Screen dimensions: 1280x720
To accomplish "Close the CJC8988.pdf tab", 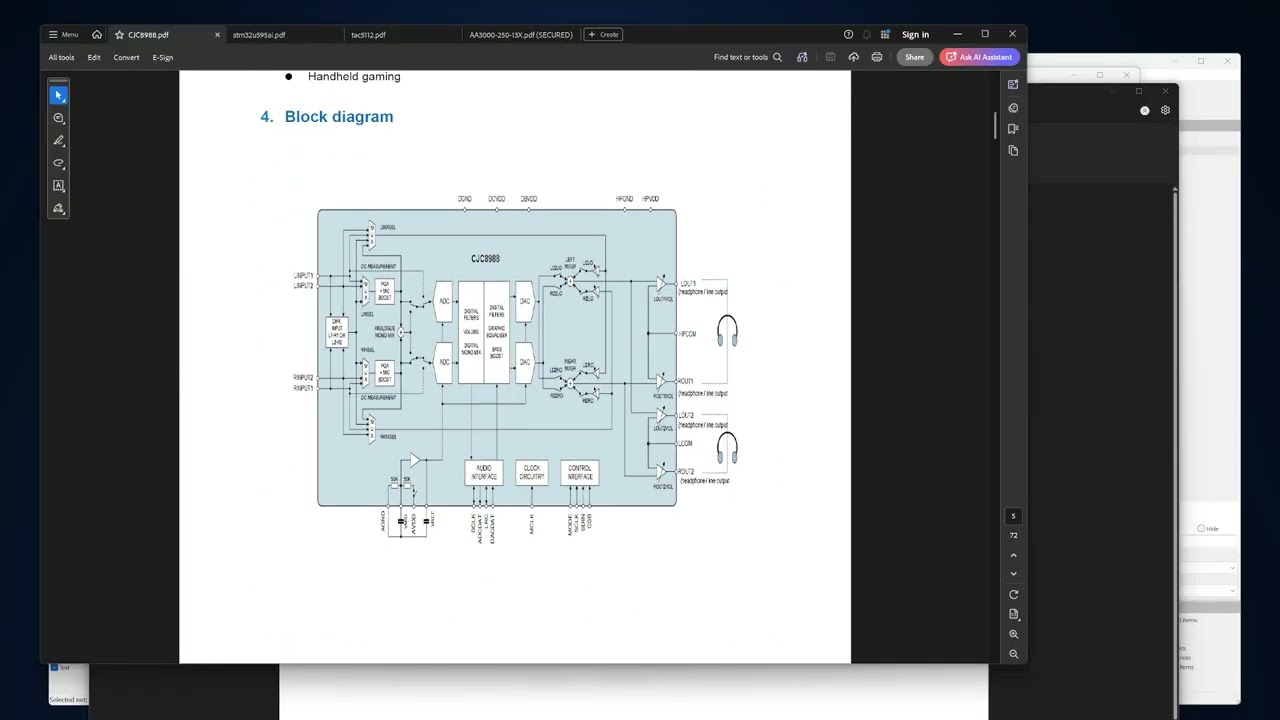I will [x=217, y=35].
